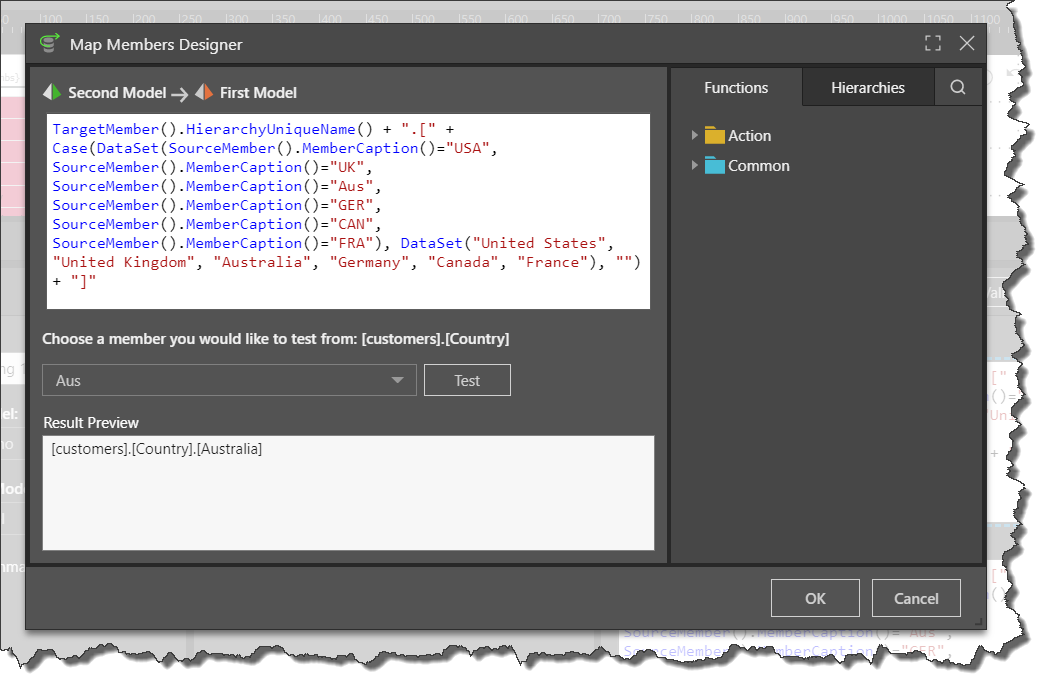Select the yellow Action folder icon
Image resolution: width=1050 pixels, height=690 pixels.
[x=714, y=136]
